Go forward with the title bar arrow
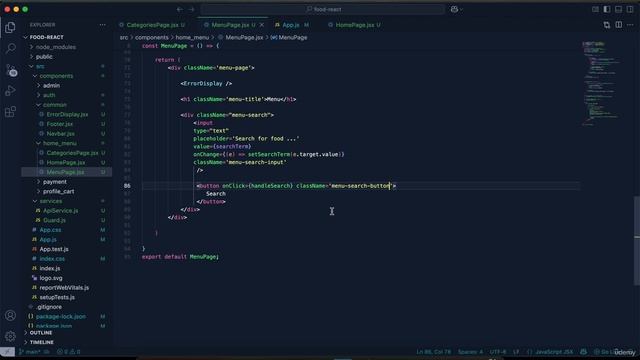The width and height of the screenshot is (640, 360). coord(191,9)
